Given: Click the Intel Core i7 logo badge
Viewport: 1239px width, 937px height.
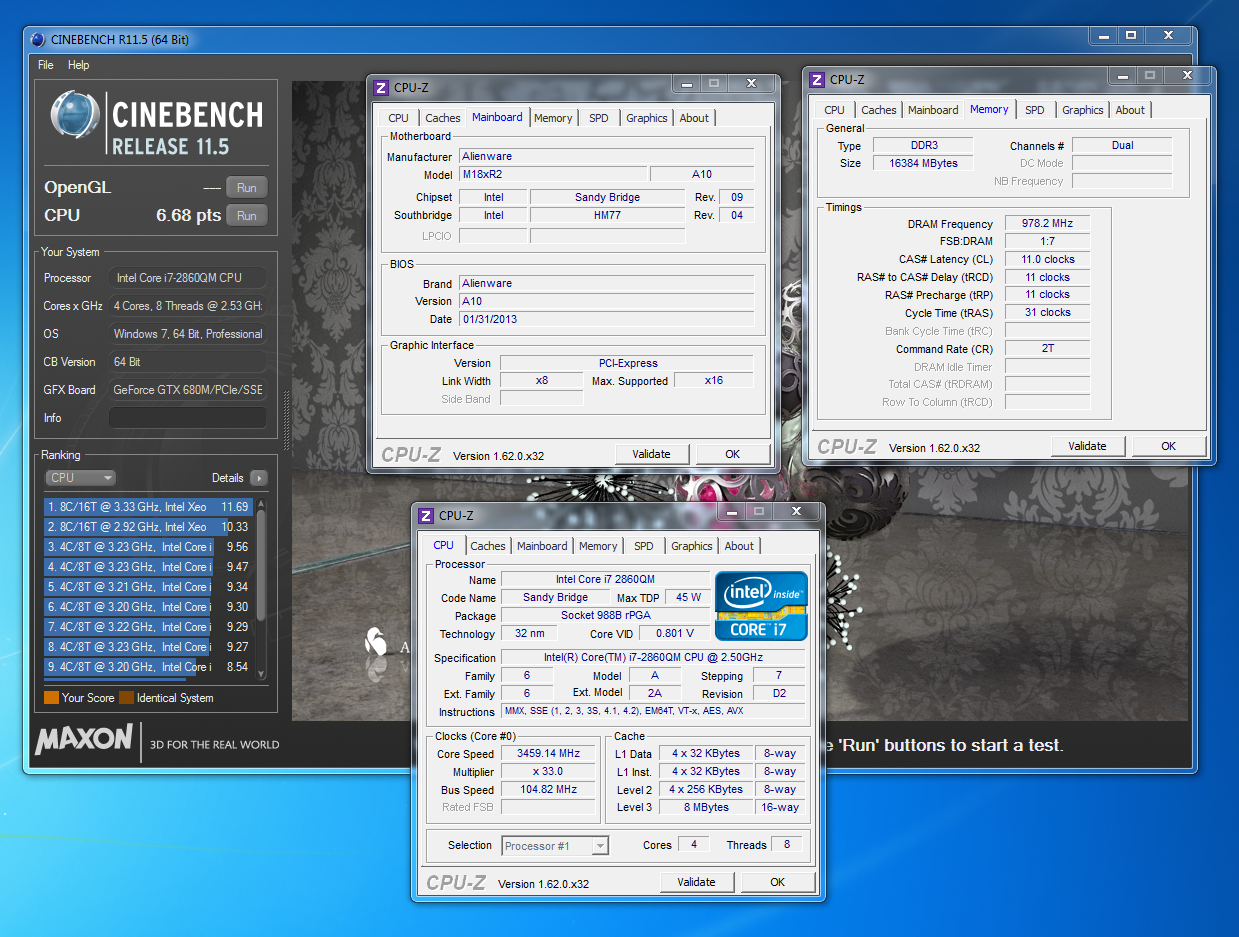Looking at the screenshot, I should click(761, 605).
